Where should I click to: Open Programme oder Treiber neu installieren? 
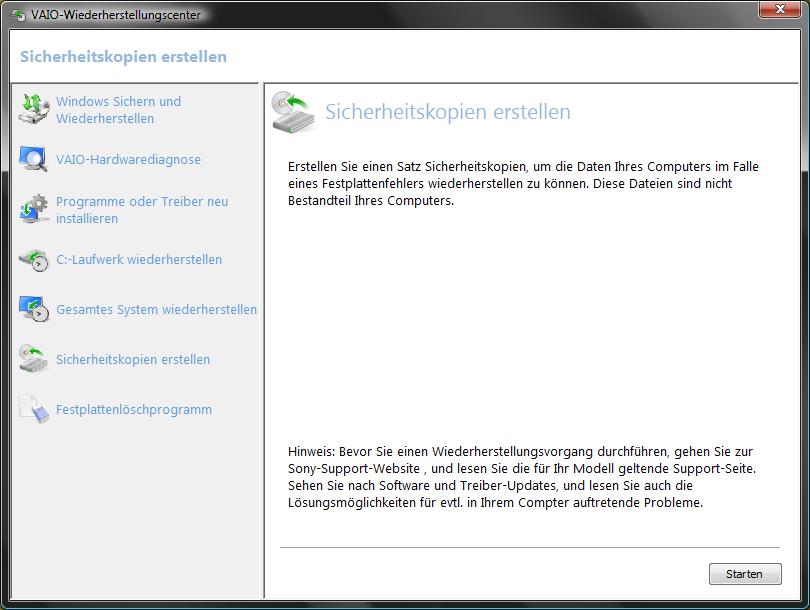141,210
